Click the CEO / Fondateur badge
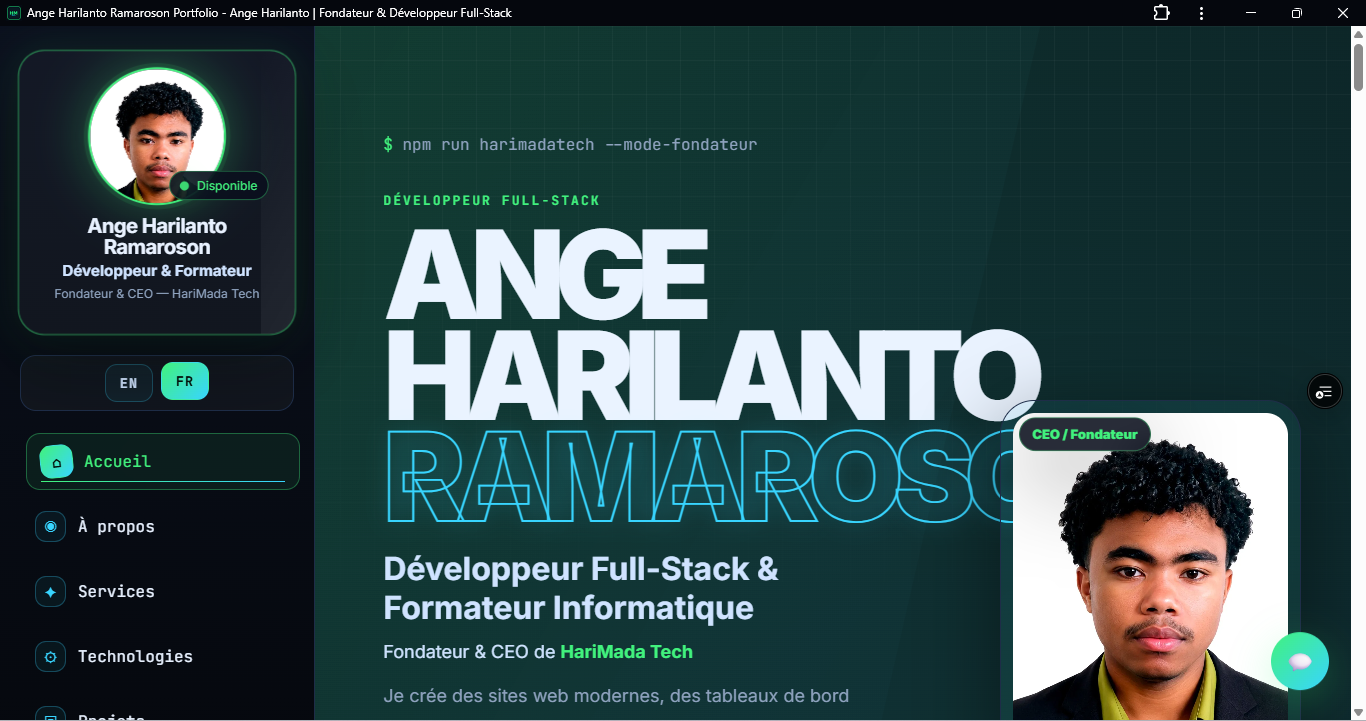 coord(1085,435)
